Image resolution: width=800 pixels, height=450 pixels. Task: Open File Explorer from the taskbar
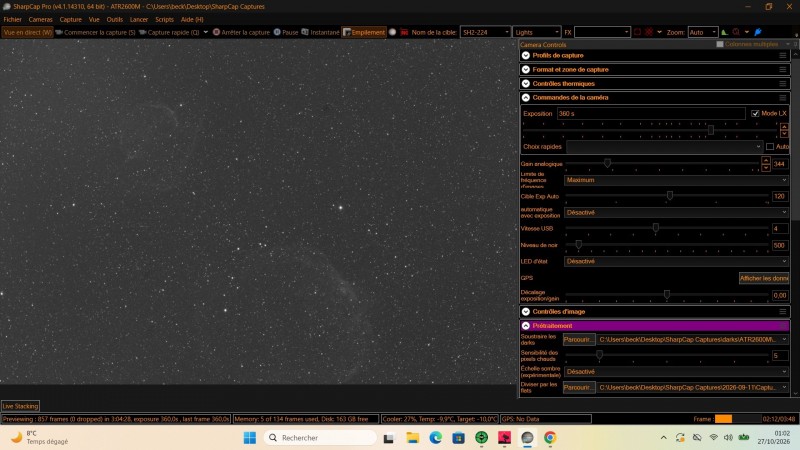tap(412, 438)
